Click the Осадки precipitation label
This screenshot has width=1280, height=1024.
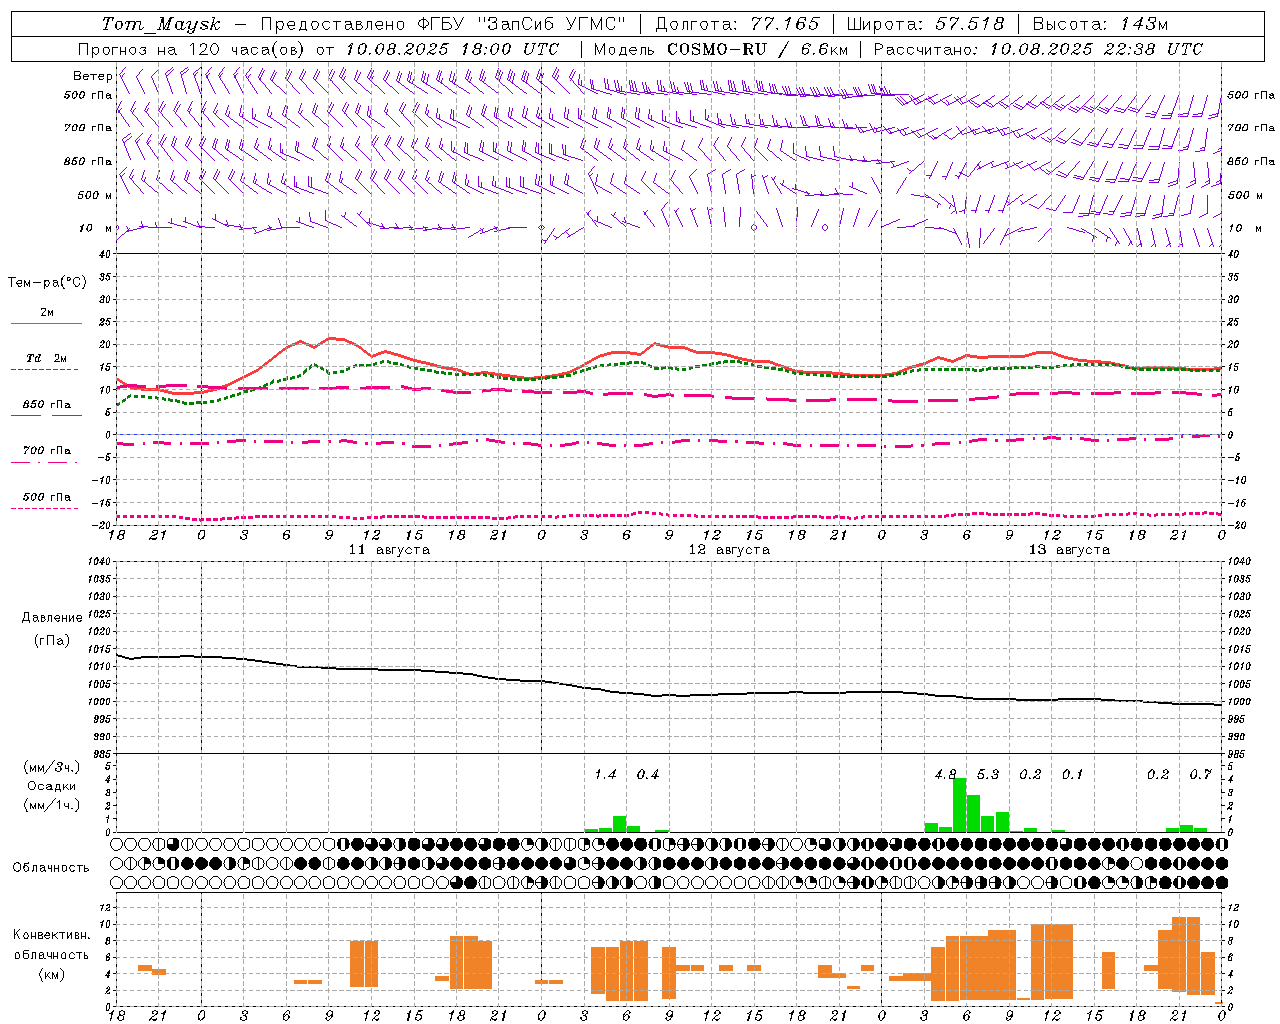tap(52, 786)
